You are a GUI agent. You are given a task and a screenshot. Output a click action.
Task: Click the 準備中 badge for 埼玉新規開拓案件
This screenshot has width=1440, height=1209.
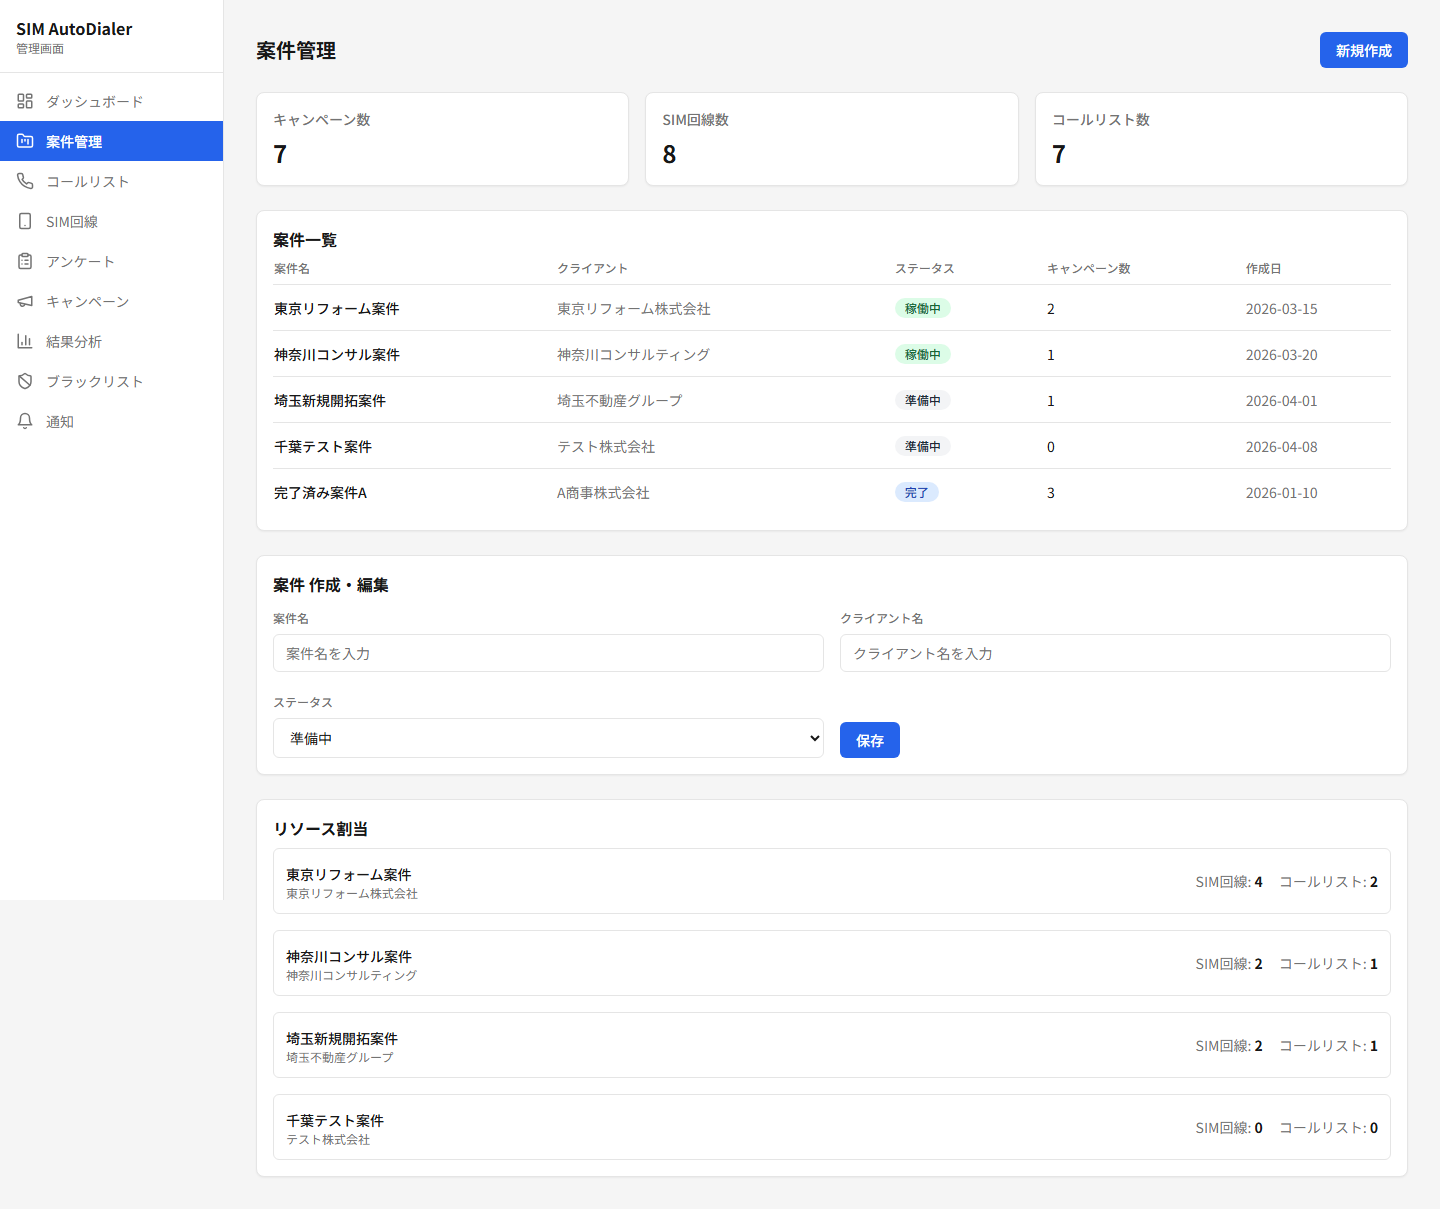coord(922,400)
